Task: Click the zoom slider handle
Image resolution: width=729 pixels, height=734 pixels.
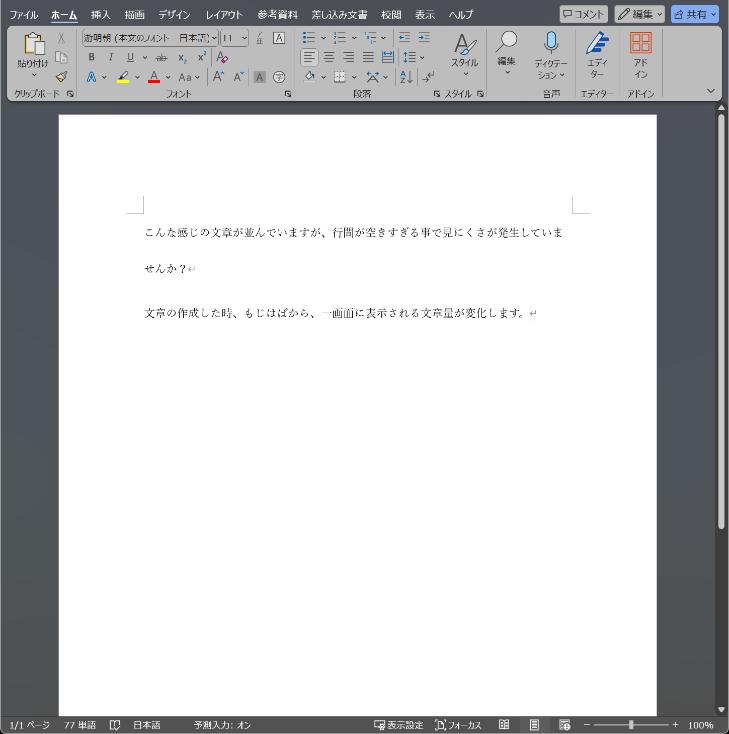Action: [631, 725]
